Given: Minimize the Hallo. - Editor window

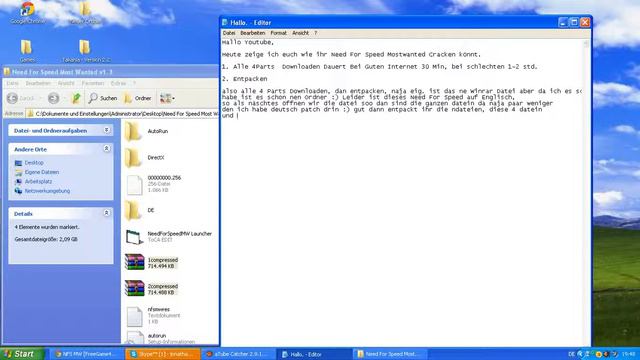Looking at the screenshot, I should pyautogui.click(x=563, y=22).
